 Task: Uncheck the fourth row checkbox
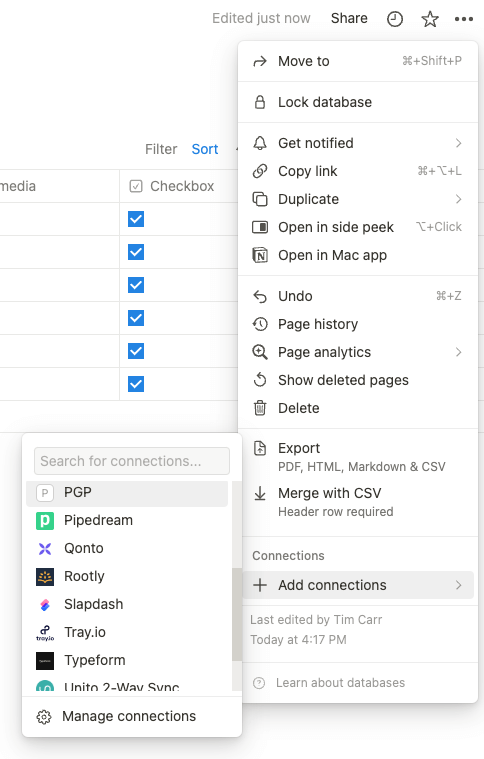(136, 318)
